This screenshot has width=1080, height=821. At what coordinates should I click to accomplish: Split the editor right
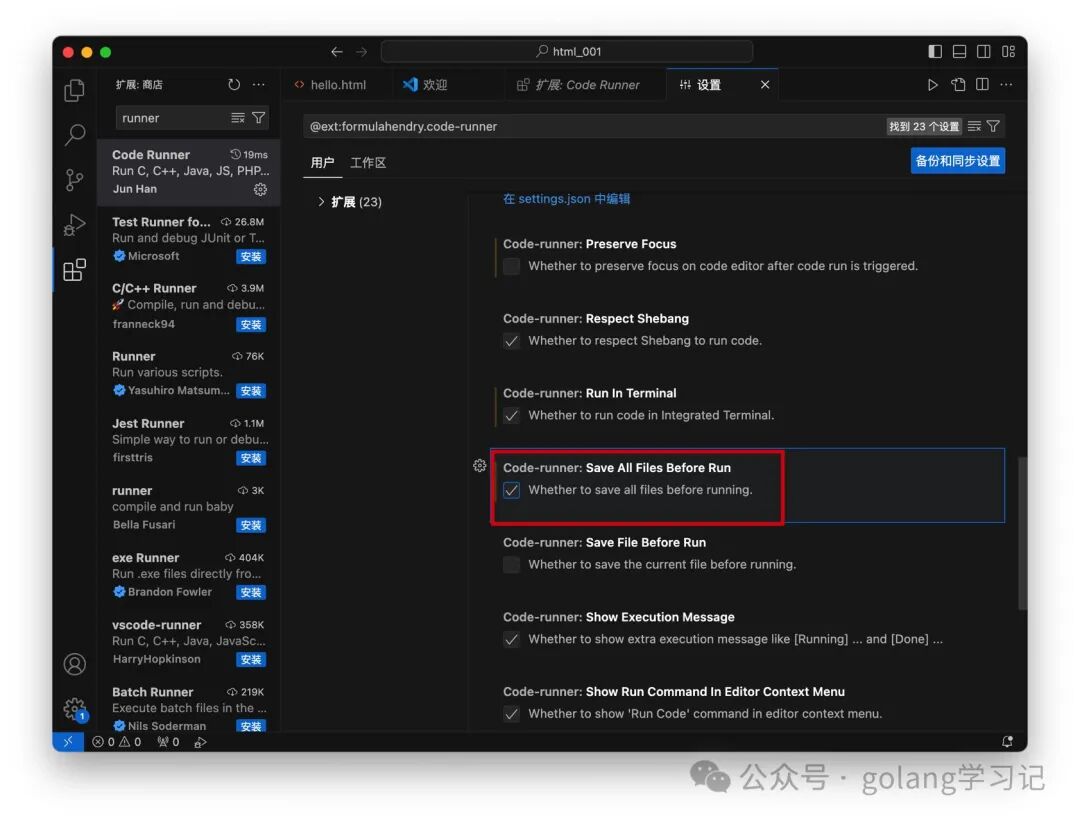(x=982, y=85)
